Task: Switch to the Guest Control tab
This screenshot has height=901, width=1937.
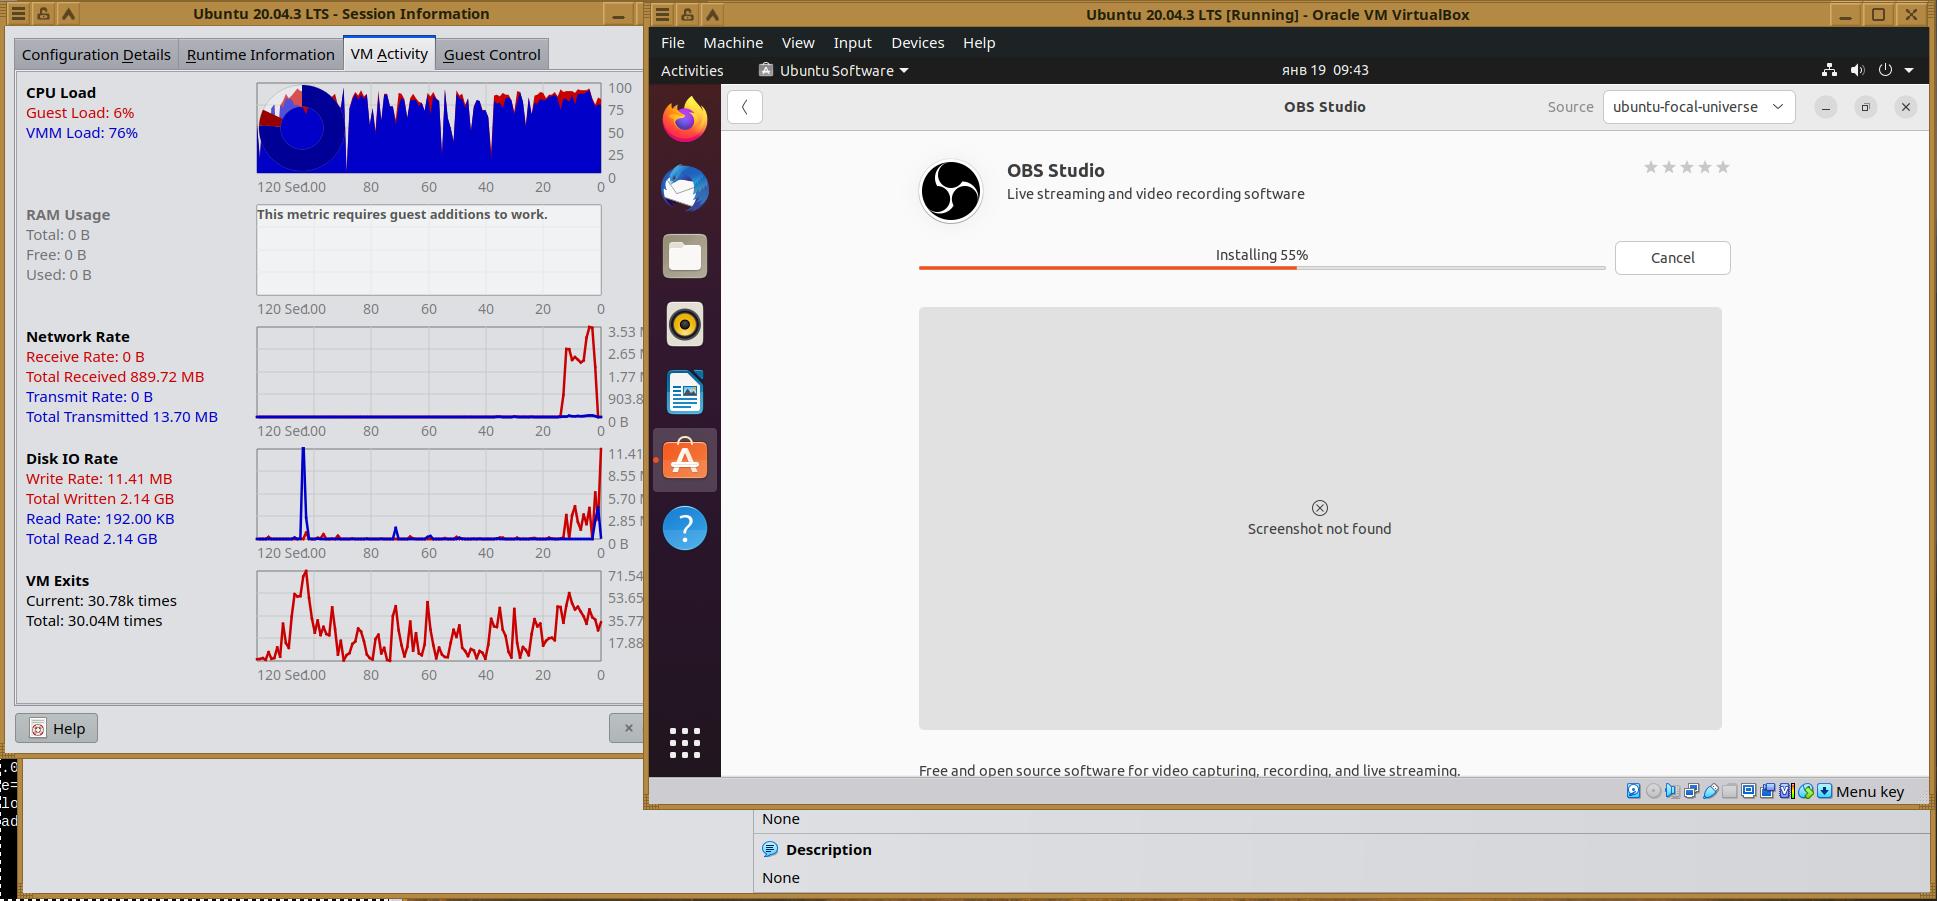Action: [x=492, y=54]
